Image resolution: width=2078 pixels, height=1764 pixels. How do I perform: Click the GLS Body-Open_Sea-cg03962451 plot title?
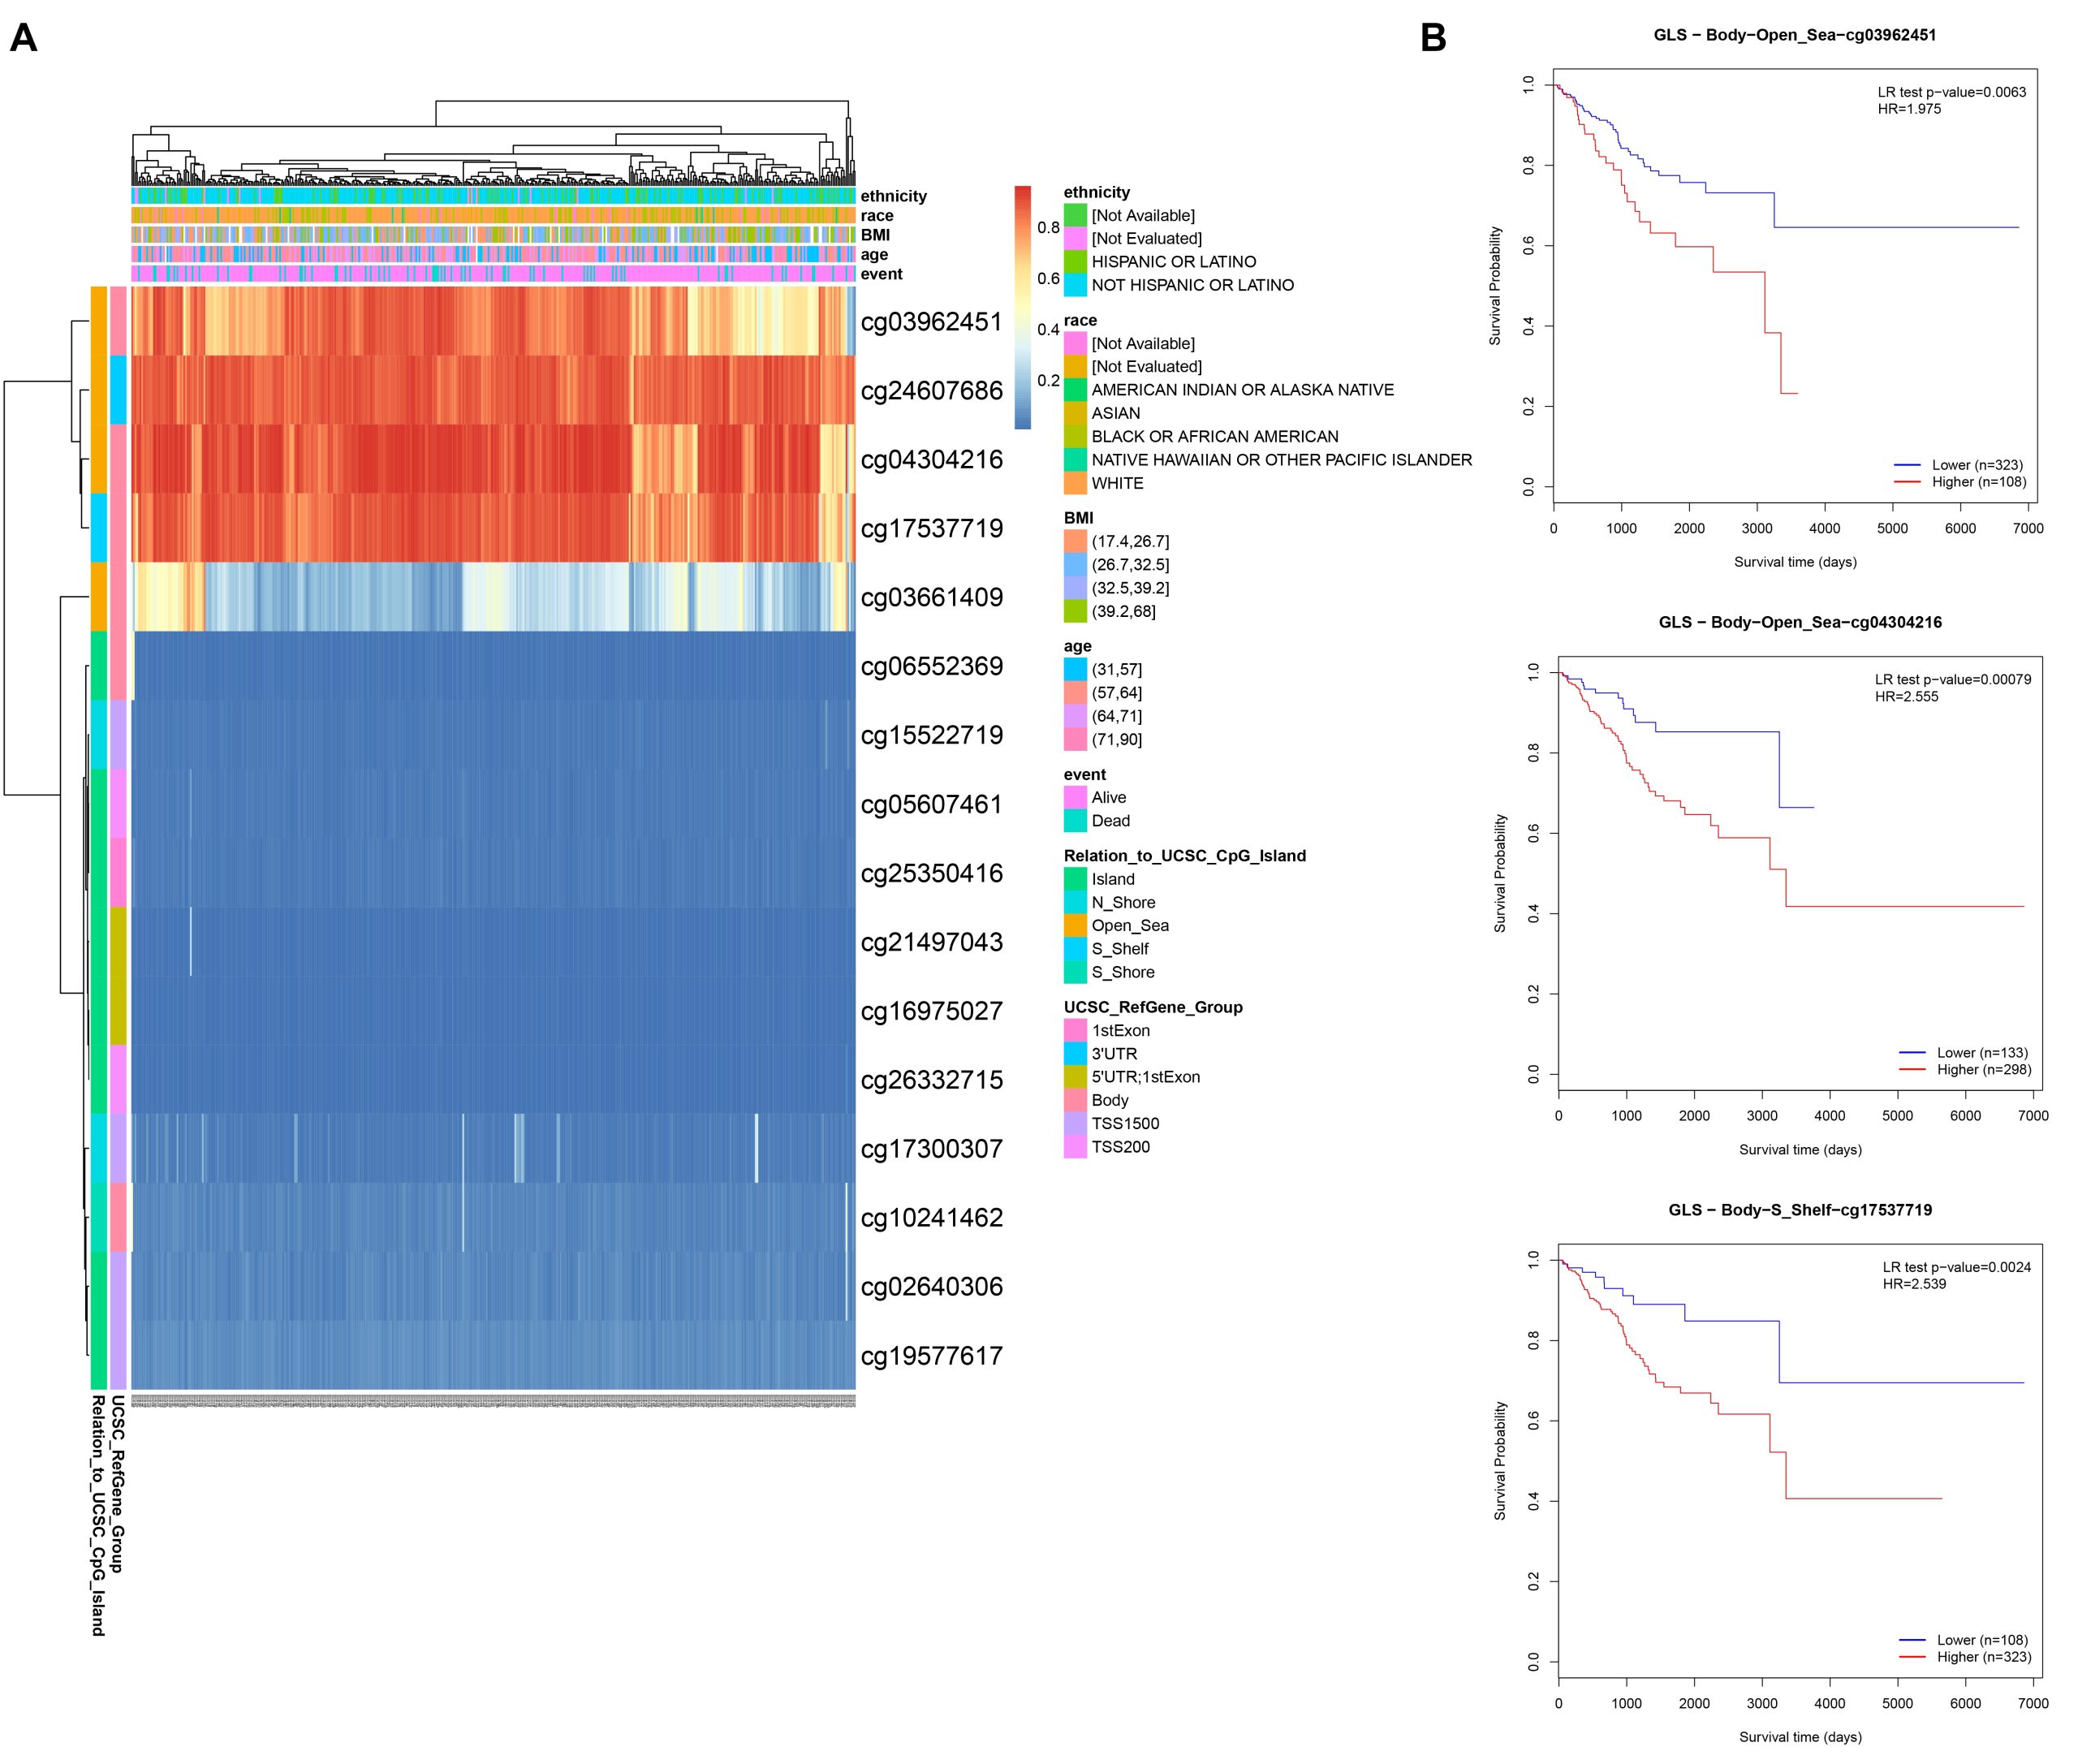1794,35
